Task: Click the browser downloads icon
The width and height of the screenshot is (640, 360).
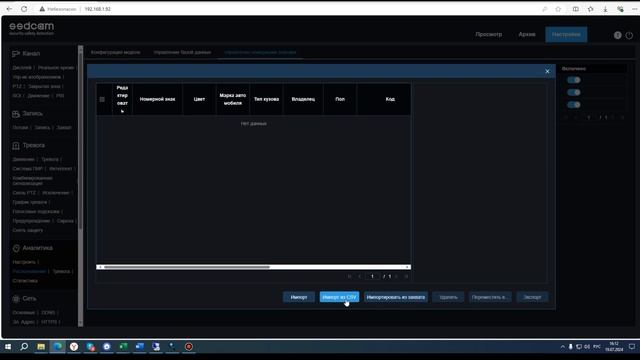Action: click(x=605, y=9)
